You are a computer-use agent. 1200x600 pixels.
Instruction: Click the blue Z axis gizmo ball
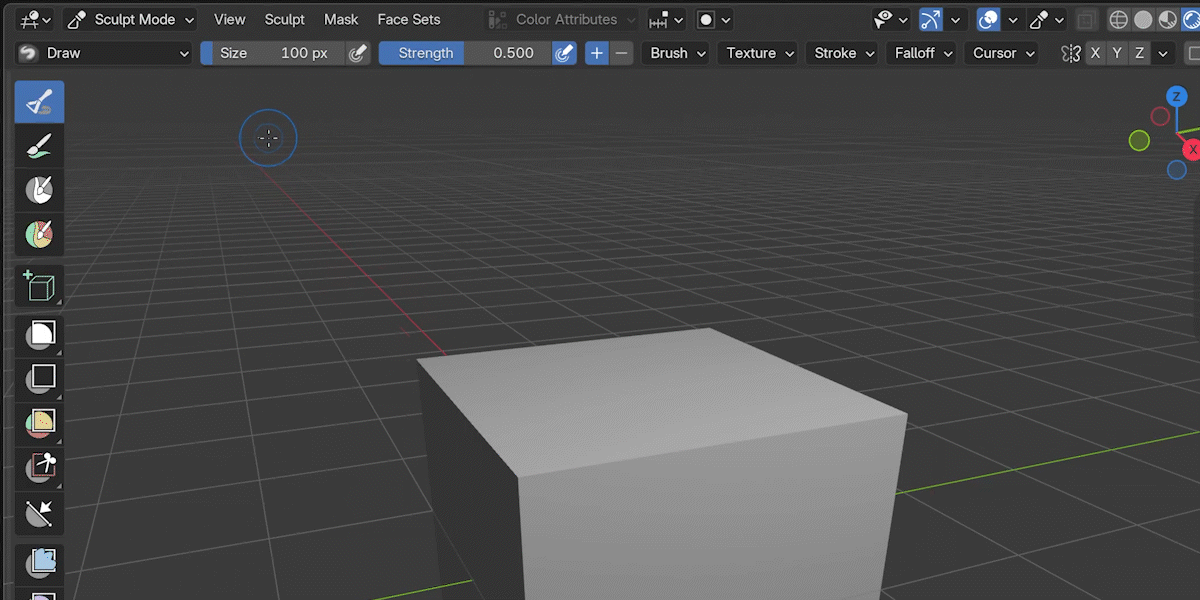pyautogui.click(x=1177, y=96)
